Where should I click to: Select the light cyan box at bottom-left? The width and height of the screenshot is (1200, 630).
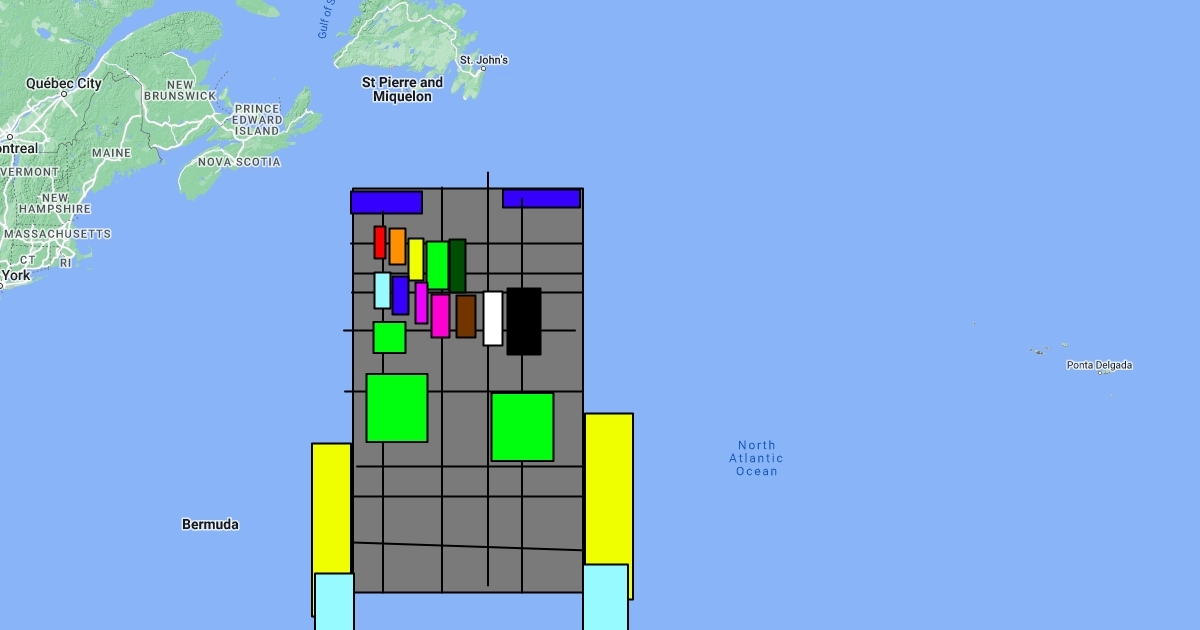(334, 601)
